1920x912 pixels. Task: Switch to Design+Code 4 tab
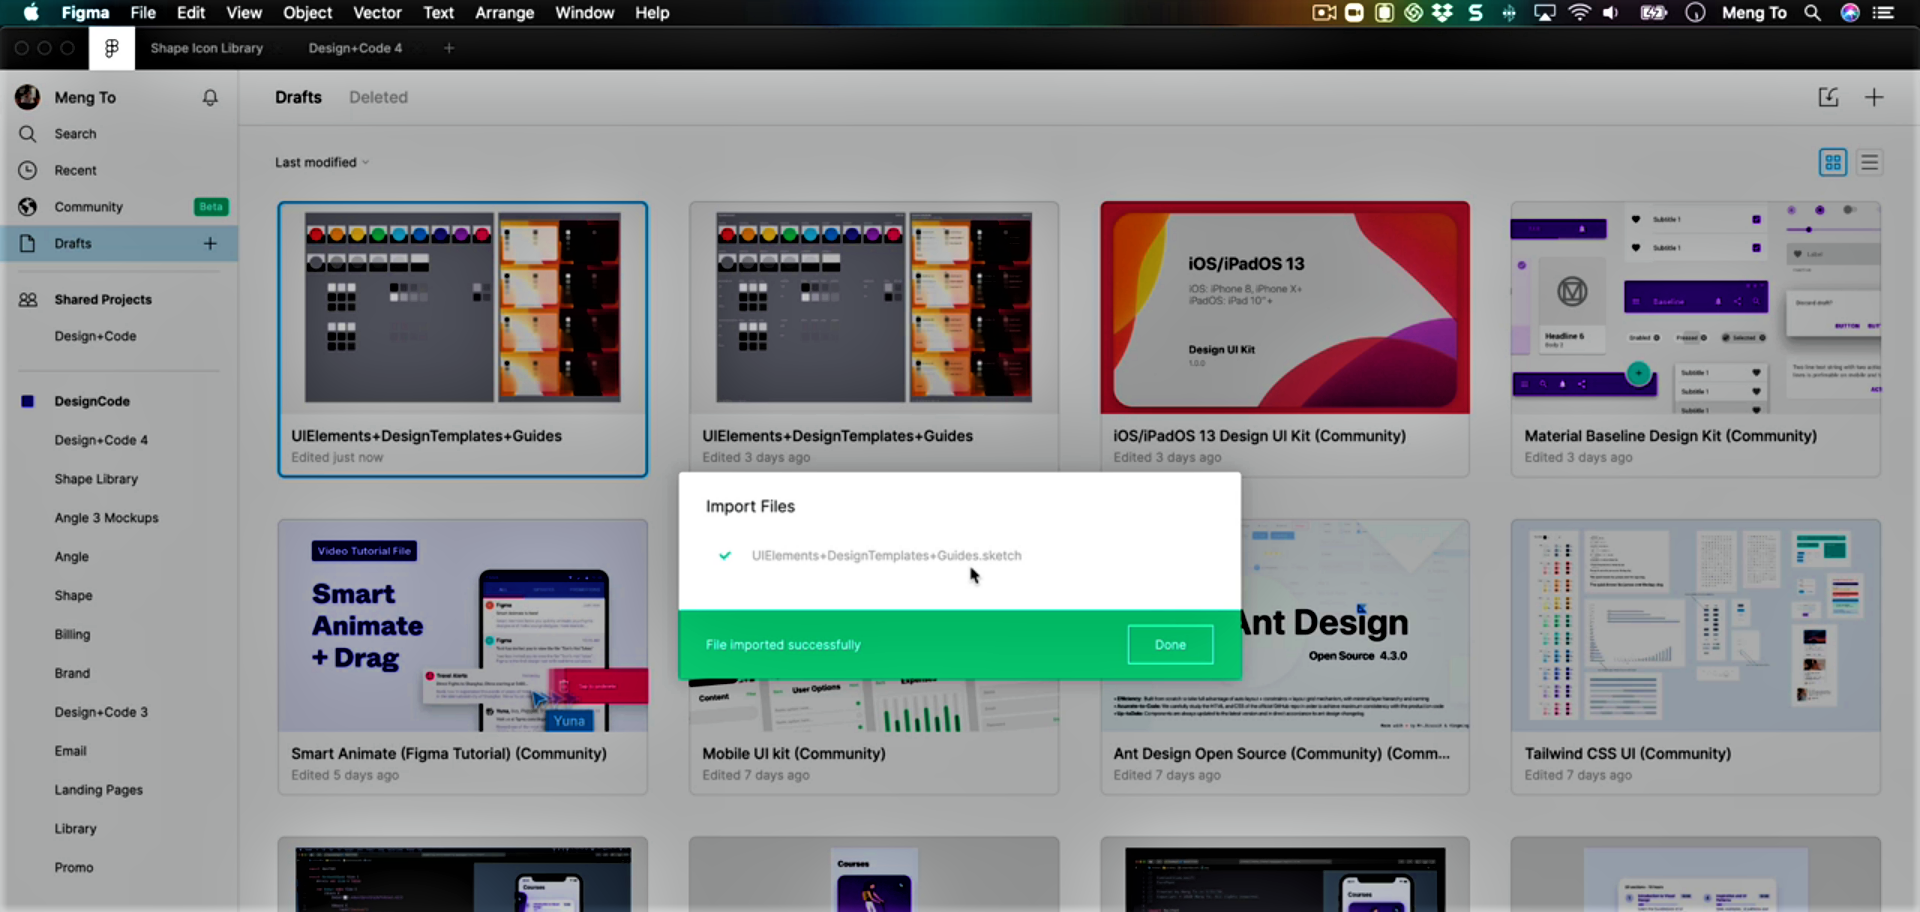point(355,48)
